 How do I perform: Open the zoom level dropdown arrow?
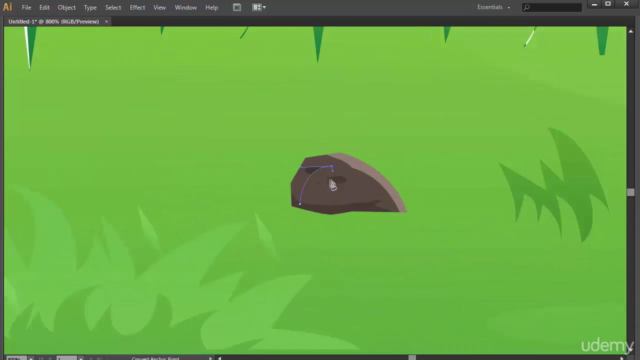(x=31, y=358)
